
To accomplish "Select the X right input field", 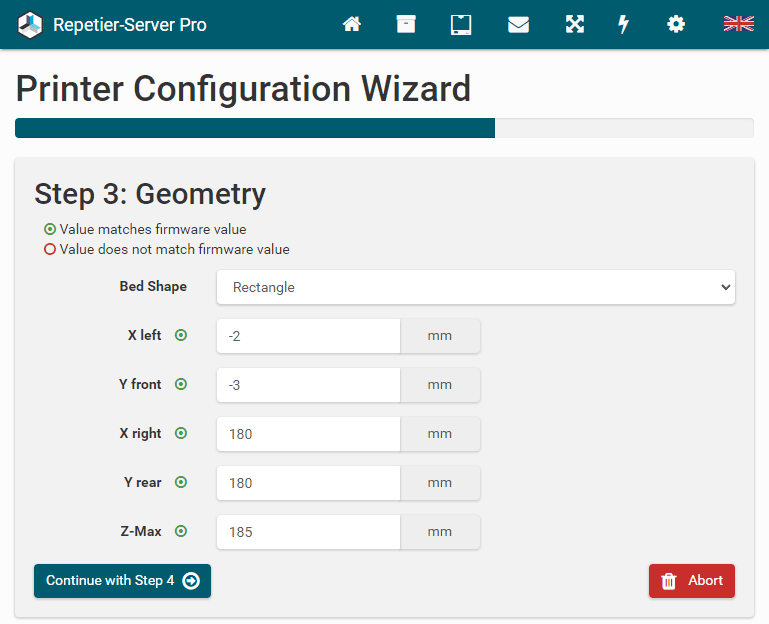I will tap(308, 434).
